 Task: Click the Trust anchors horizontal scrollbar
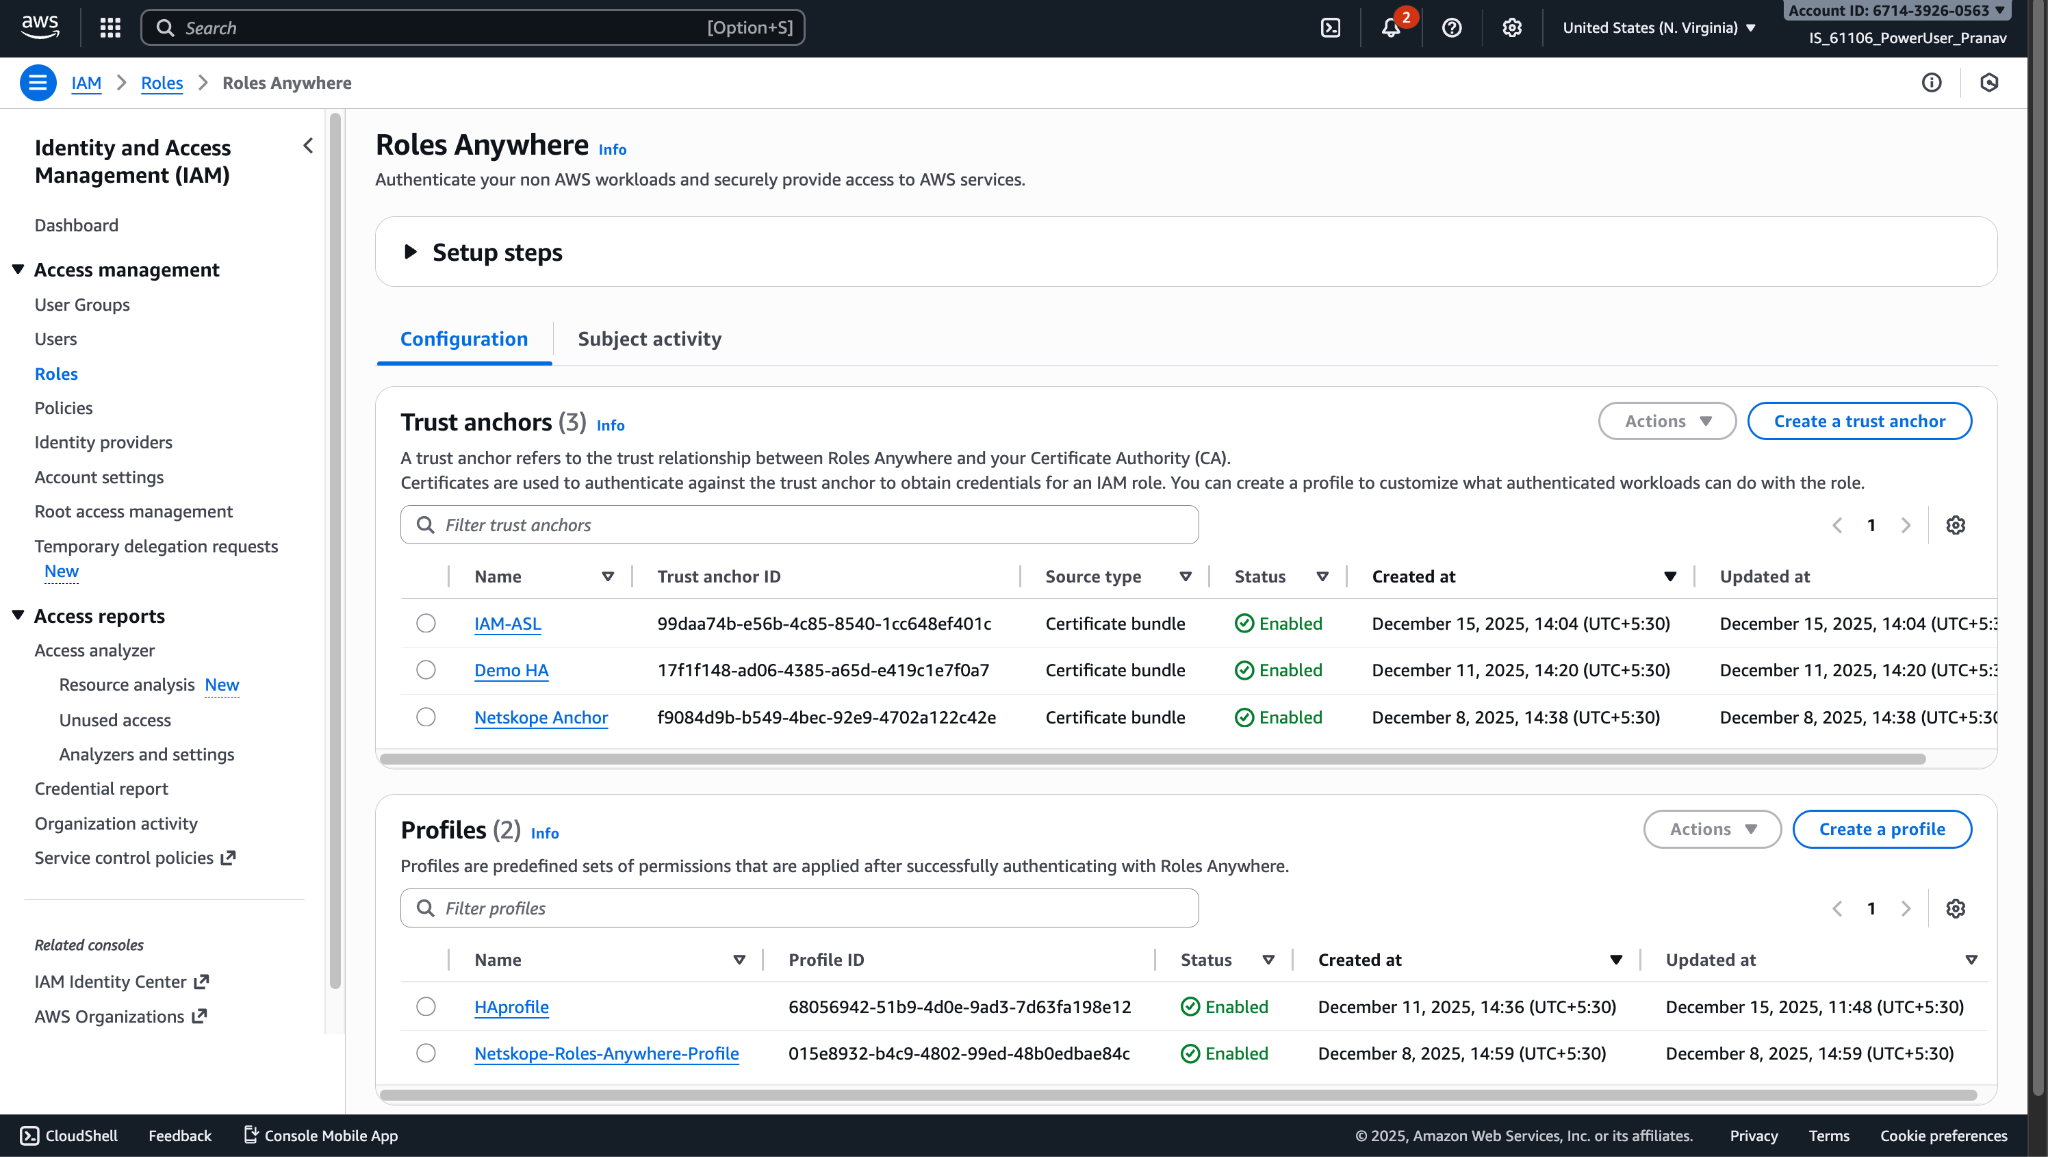click(1152, 759)
